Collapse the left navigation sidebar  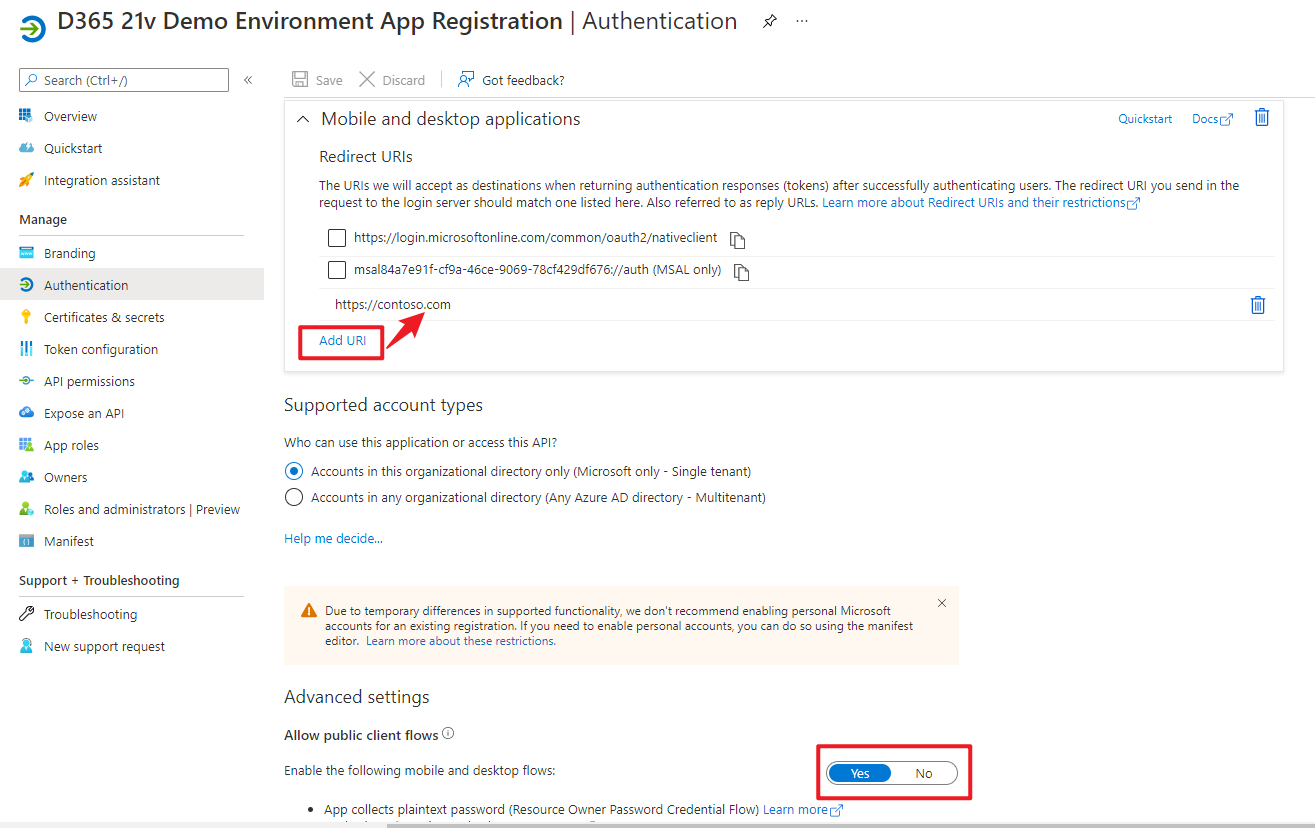coord(248,80)
